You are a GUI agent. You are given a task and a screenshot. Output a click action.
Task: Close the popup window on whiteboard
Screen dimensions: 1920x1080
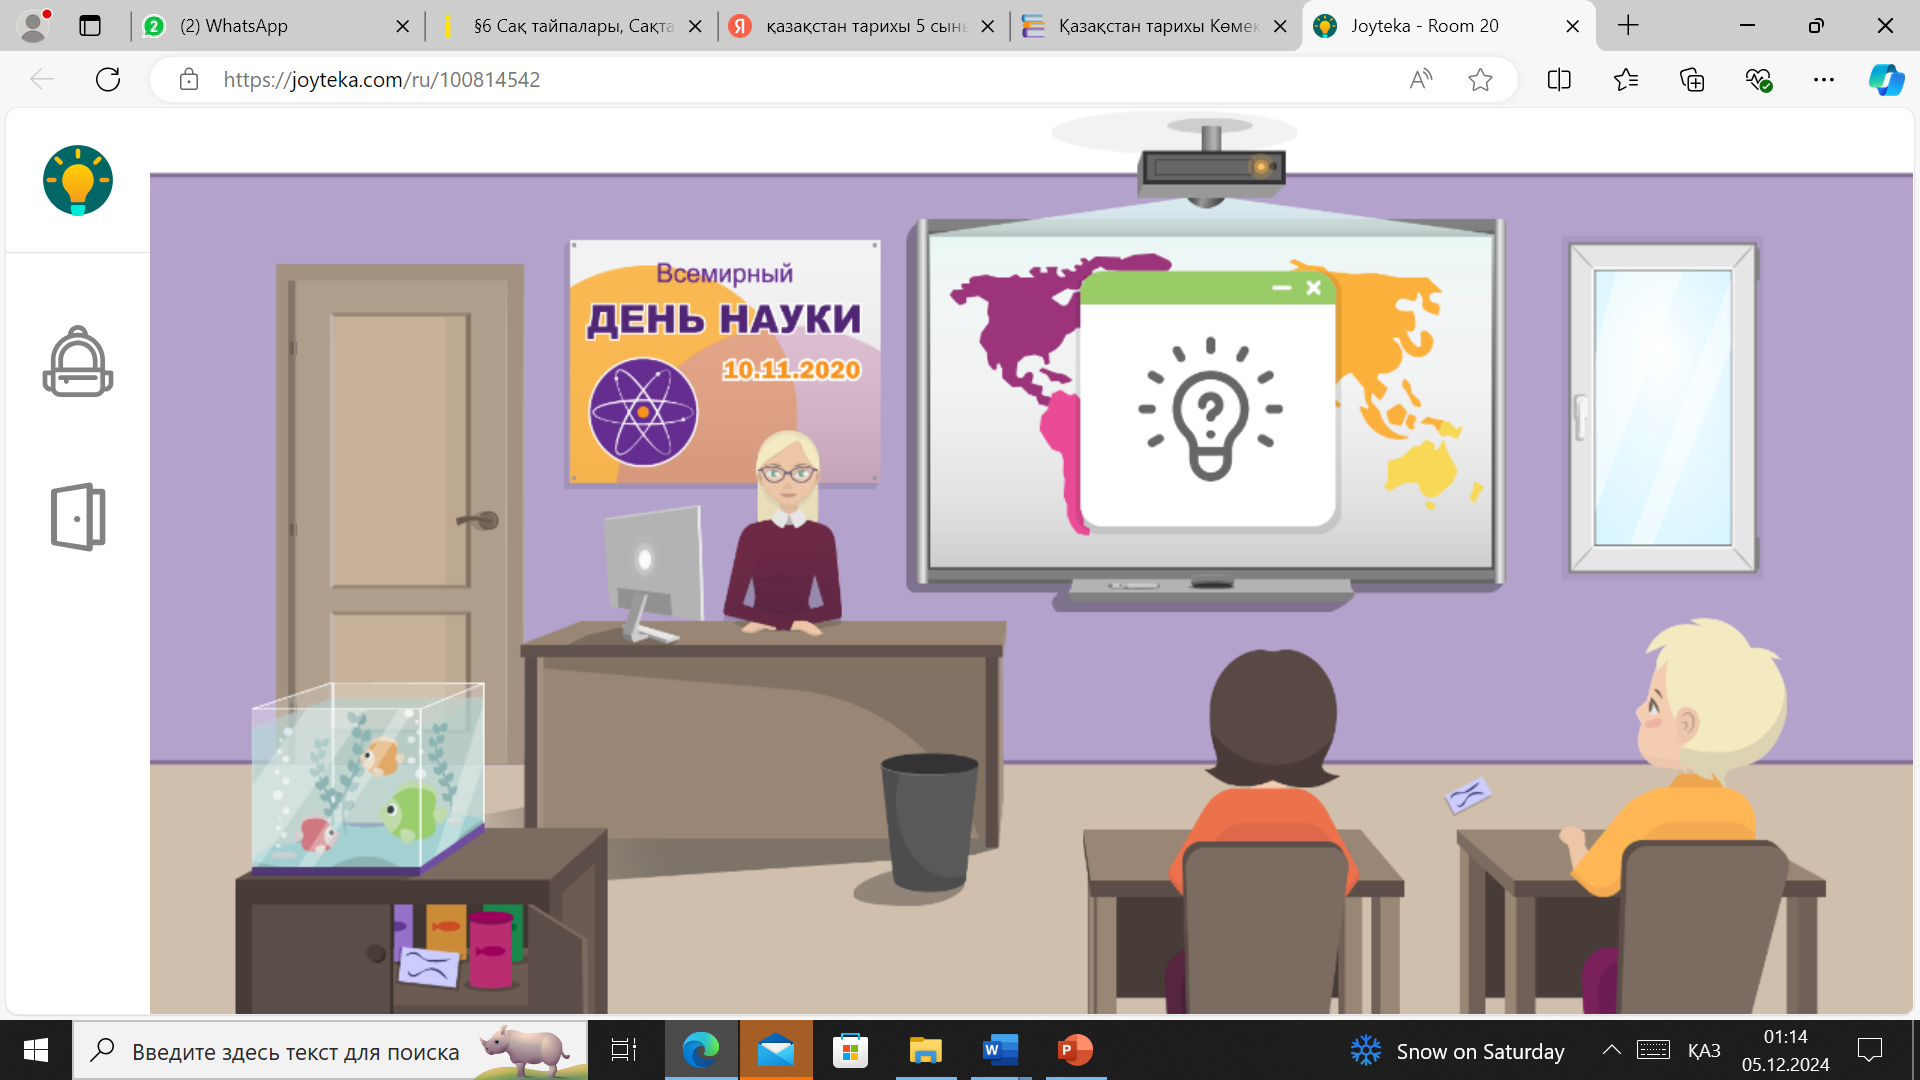point(1314,288)
